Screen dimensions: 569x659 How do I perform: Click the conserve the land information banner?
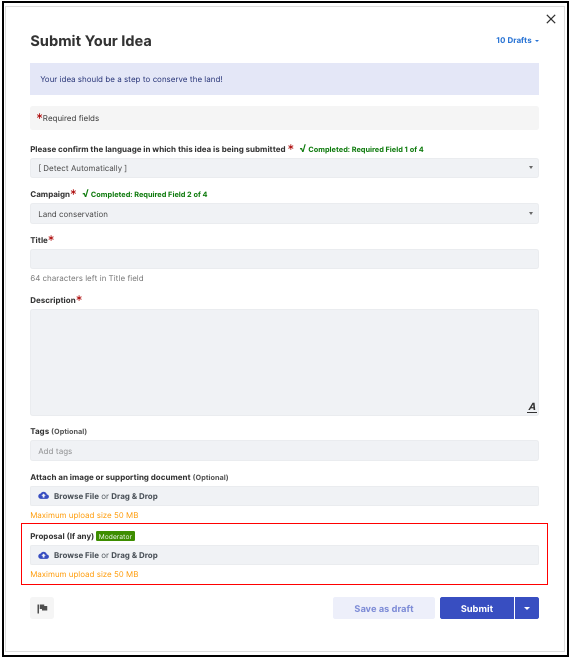[284, 79]
